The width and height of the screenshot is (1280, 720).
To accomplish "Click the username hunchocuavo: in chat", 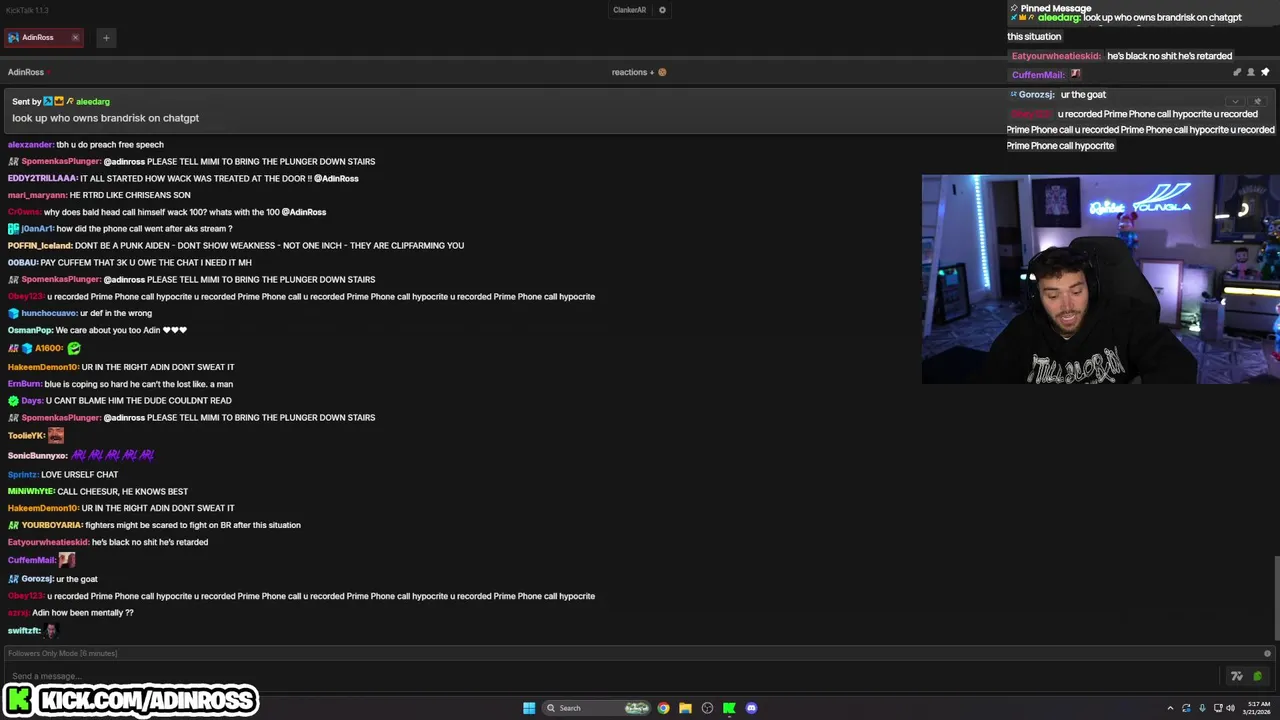I will point(50,313).
